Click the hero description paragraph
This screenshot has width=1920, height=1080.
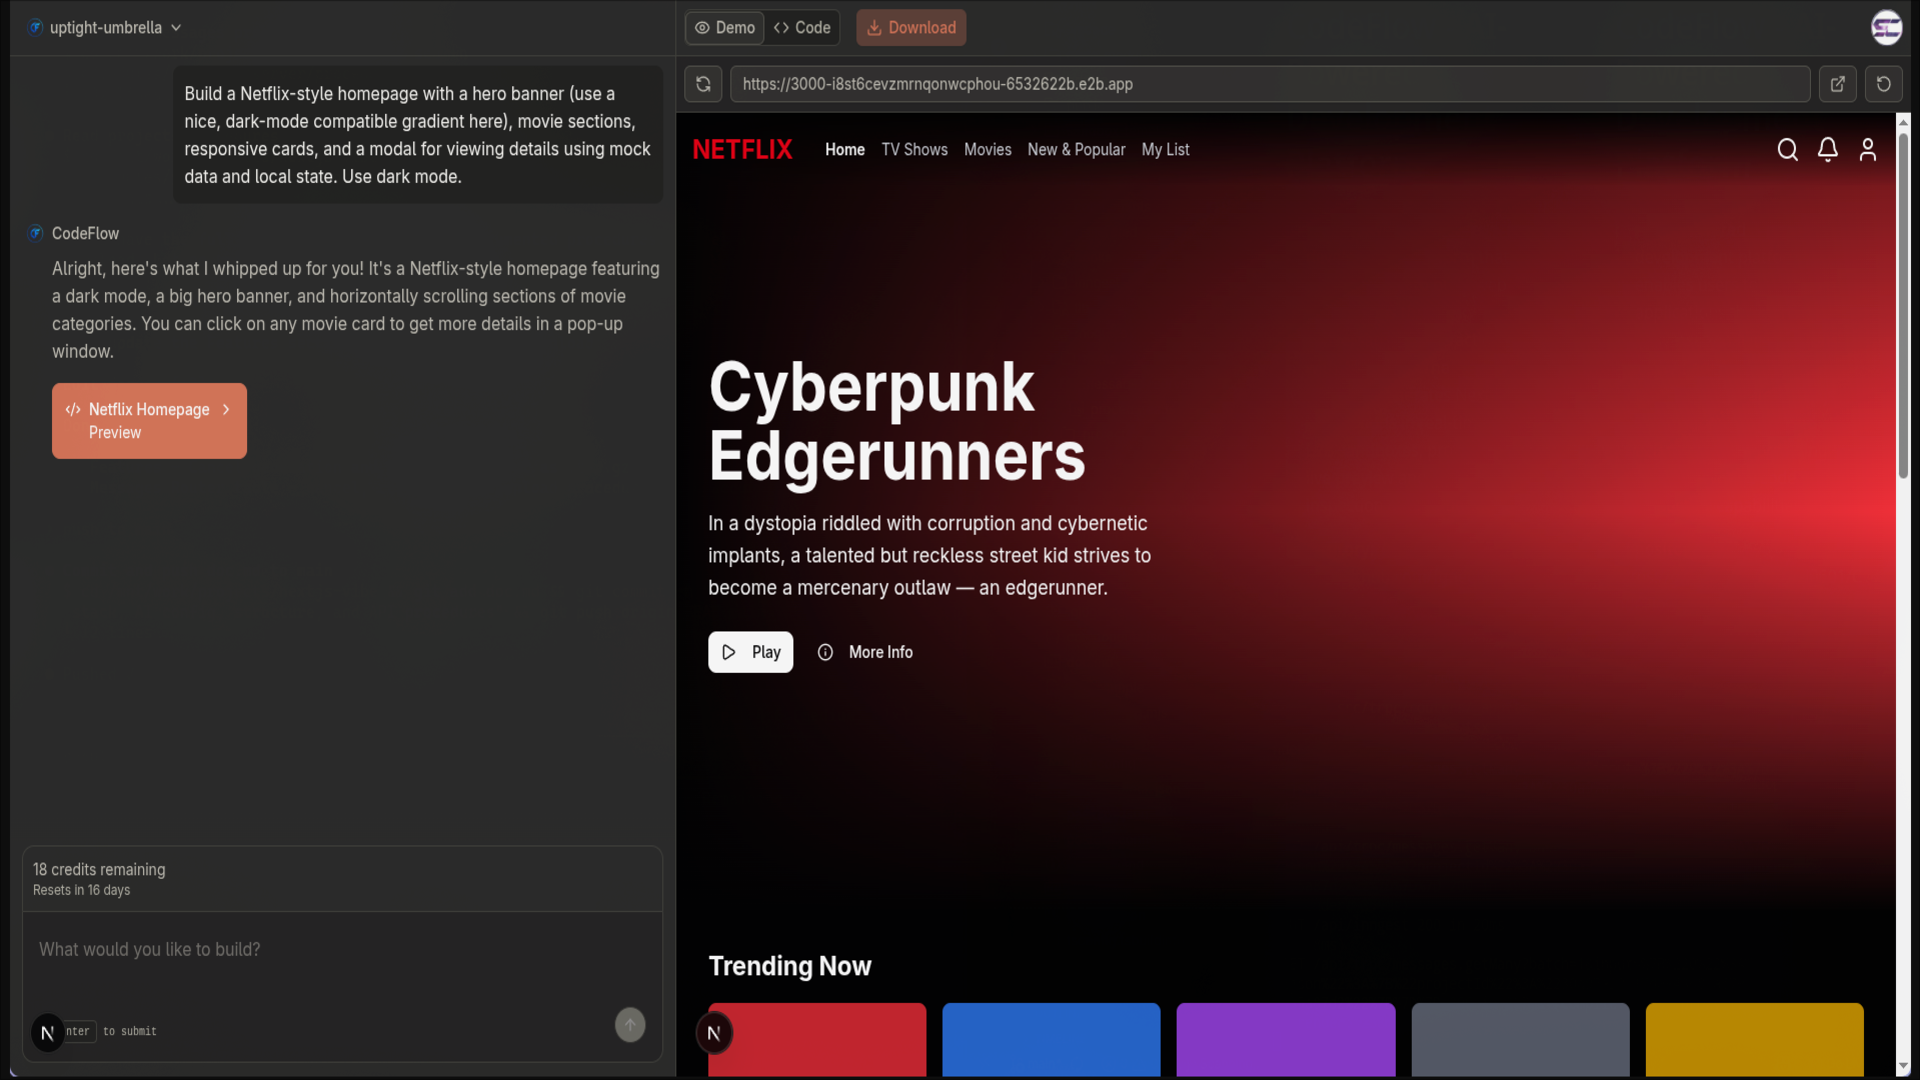(930, 556)
